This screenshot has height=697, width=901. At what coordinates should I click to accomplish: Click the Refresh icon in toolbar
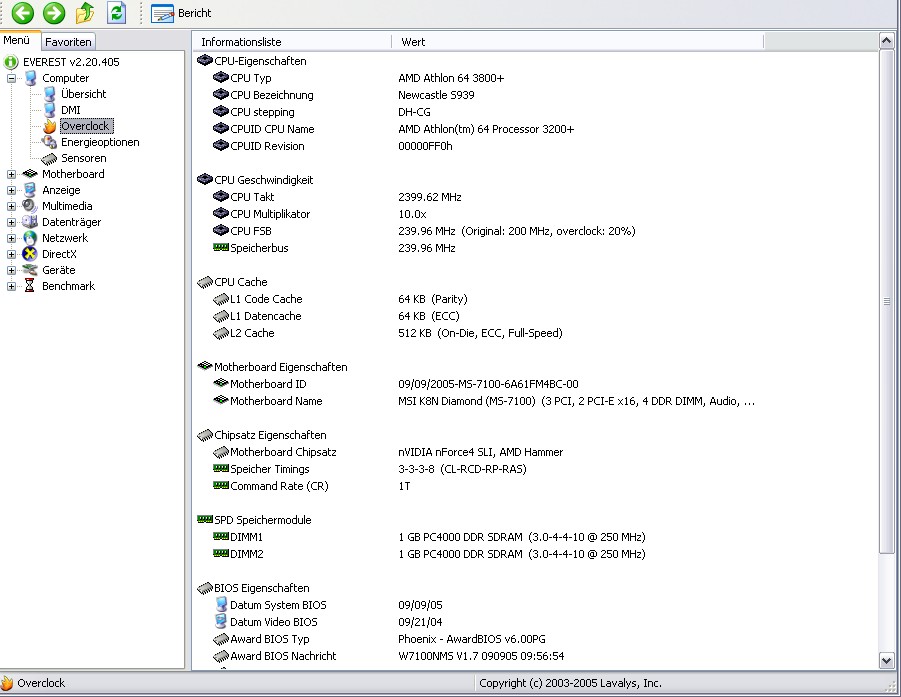[117, 13]
